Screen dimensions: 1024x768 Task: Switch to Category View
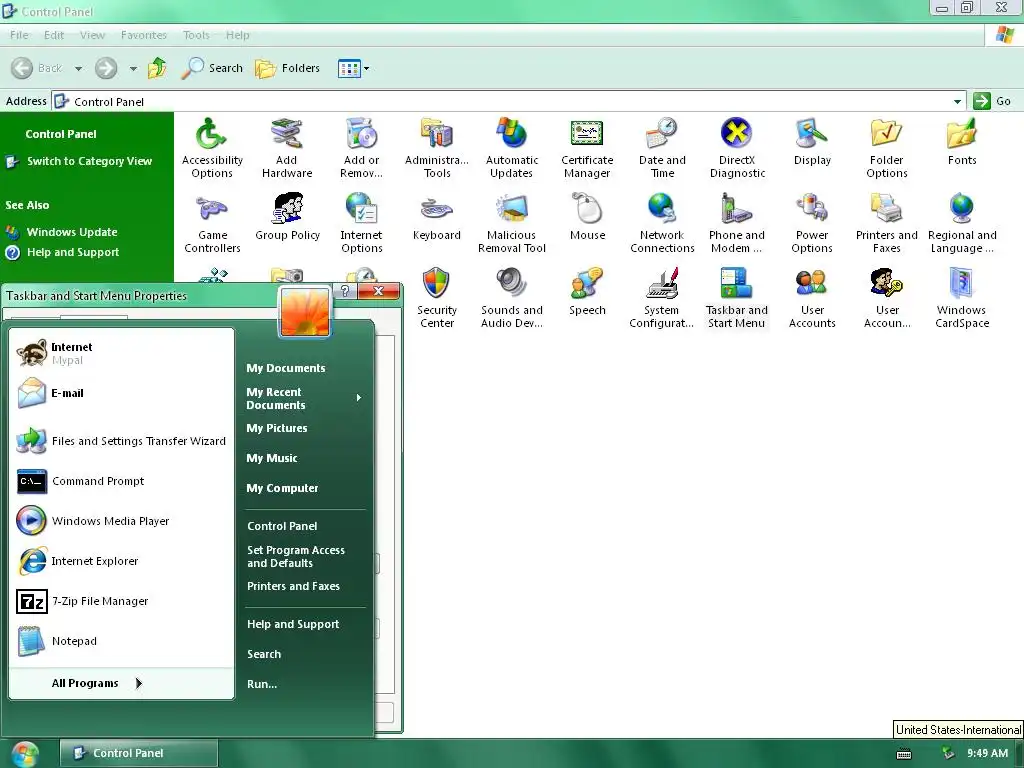[x=89, y=161]
